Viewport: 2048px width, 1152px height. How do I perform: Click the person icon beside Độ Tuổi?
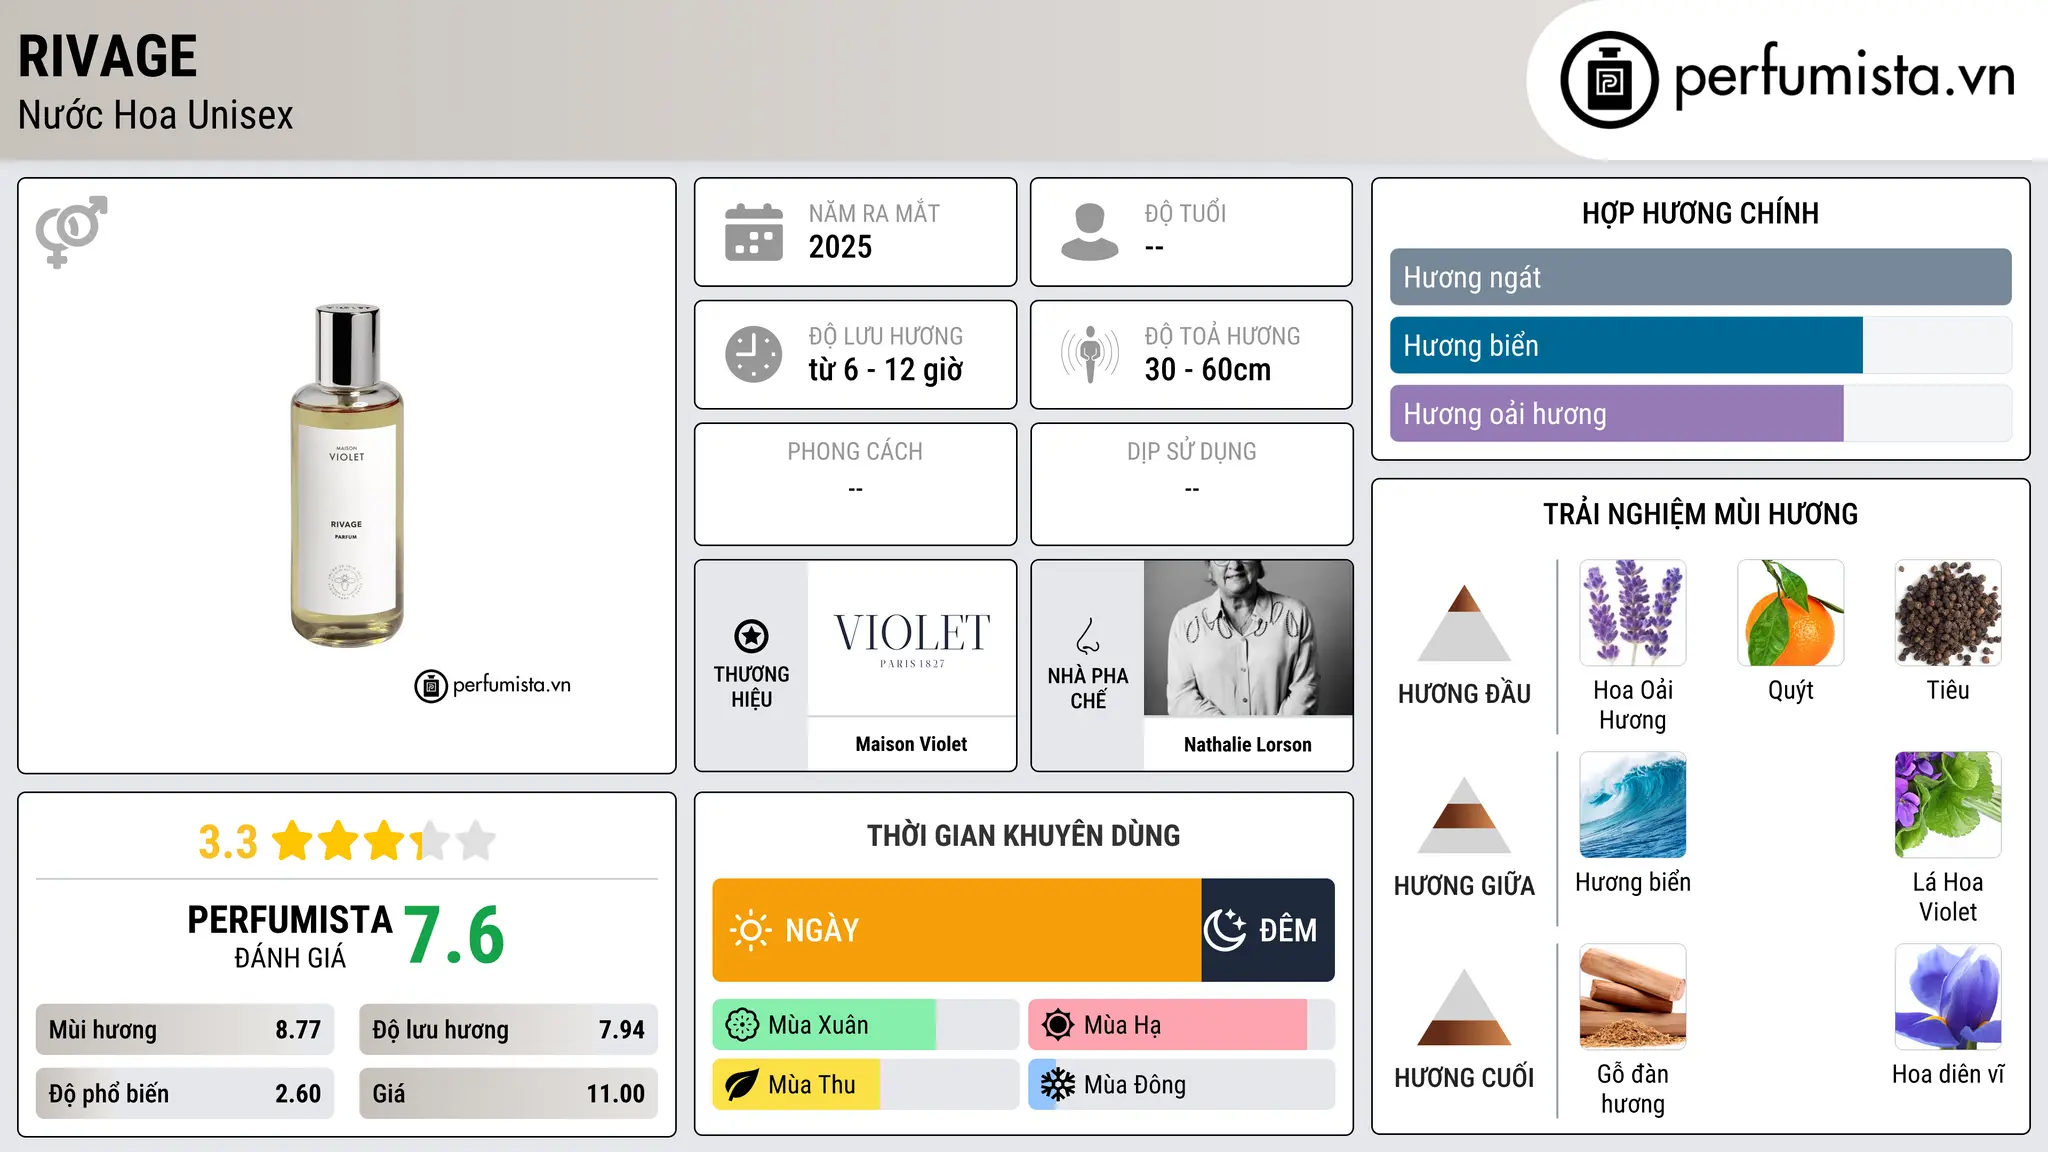(1090, 232)
